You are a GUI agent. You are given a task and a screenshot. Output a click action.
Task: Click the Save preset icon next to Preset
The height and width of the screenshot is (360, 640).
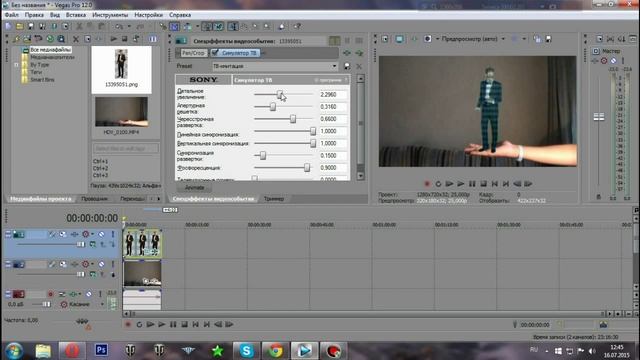[347, 66]
